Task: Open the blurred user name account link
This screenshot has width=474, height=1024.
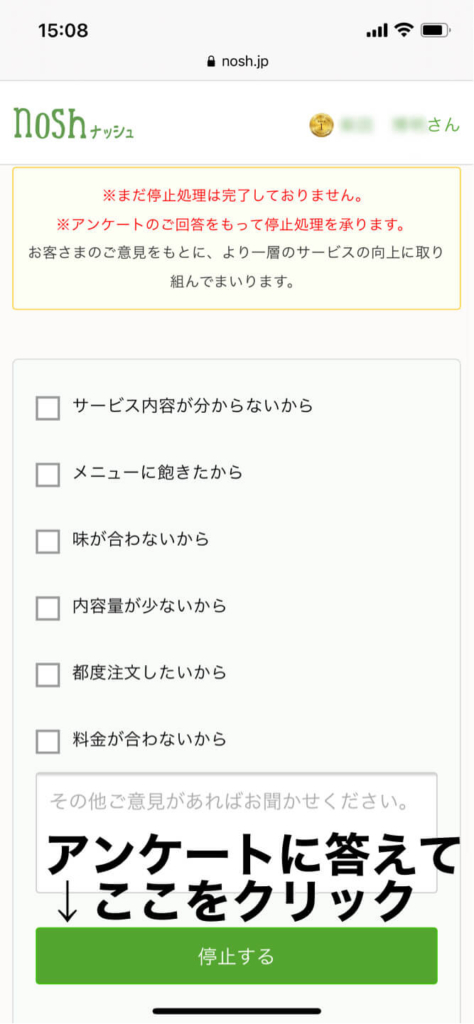Action: click(400, 125)
